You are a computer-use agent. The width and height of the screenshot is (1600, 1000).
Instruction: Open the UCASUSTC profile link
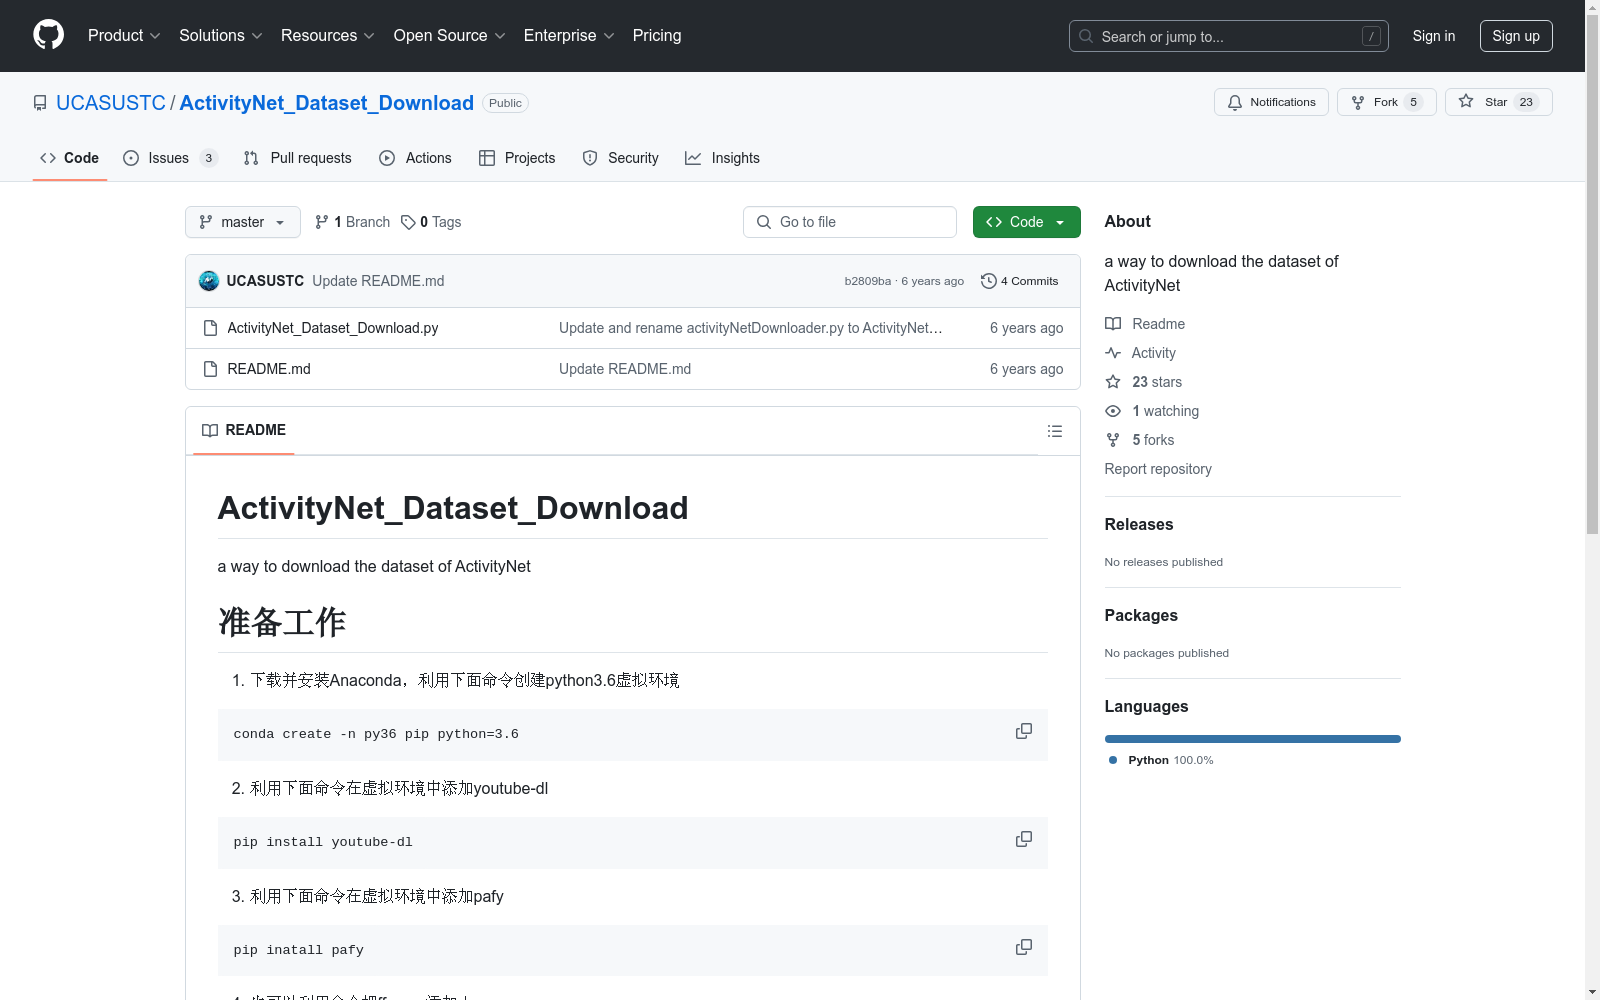pos(110,102)
